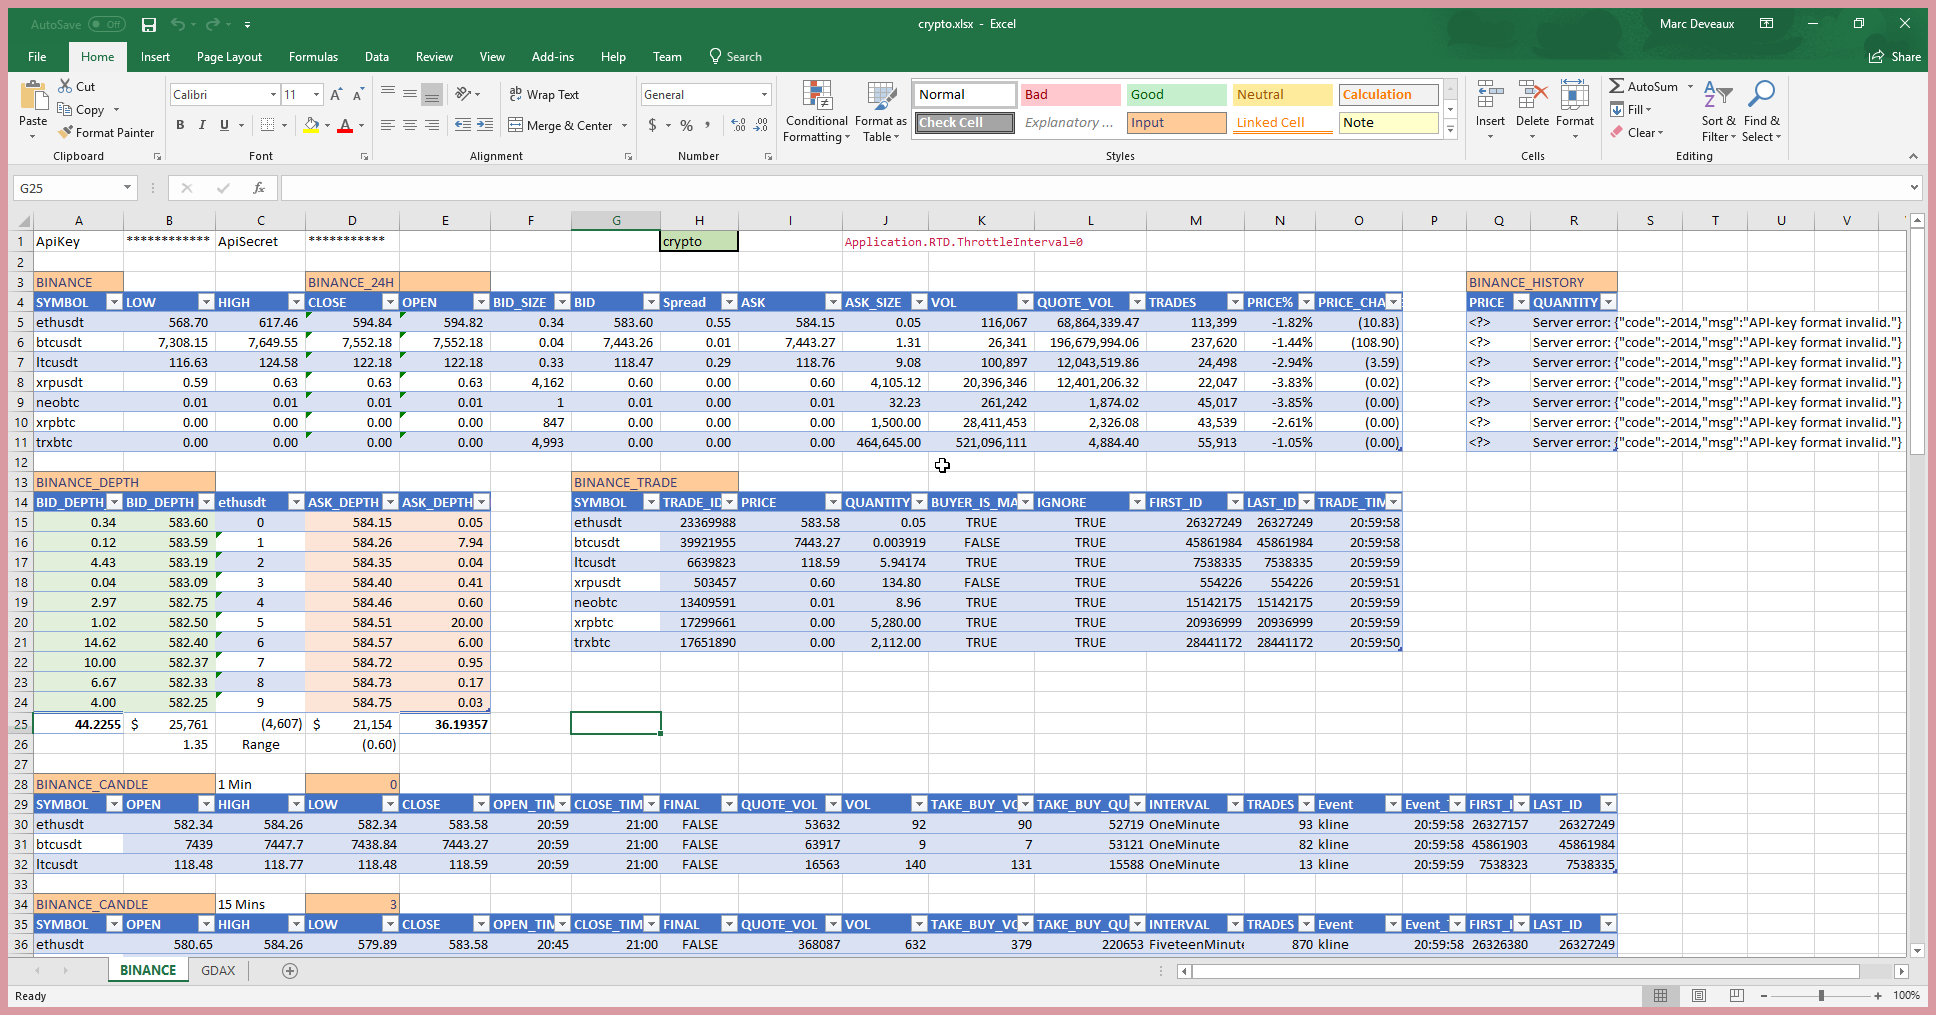Toggle Underline formatting

click(224, 125)
